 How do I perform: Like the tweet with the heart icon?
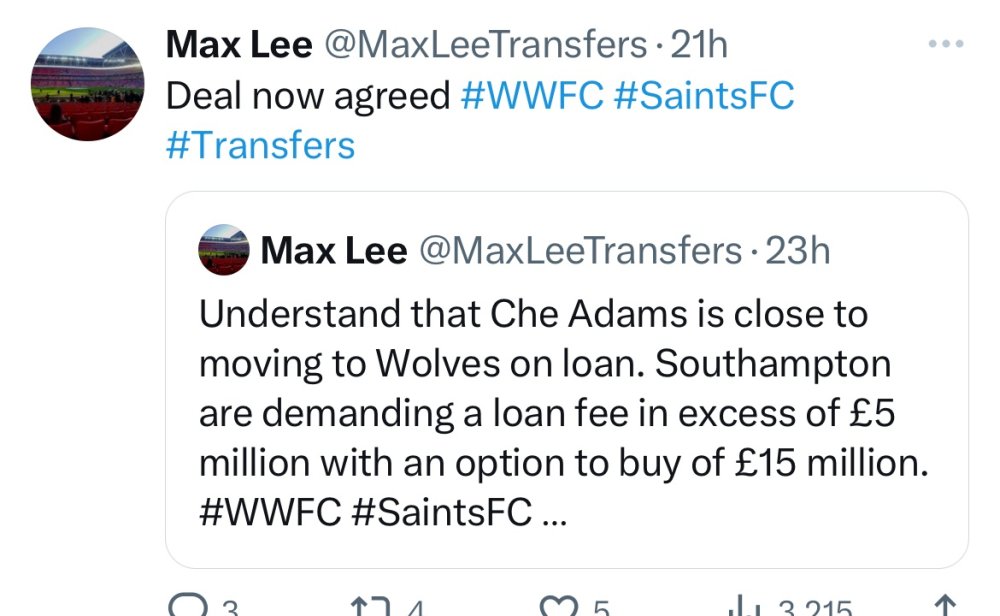pyautogui.click(x=558, y=607)
